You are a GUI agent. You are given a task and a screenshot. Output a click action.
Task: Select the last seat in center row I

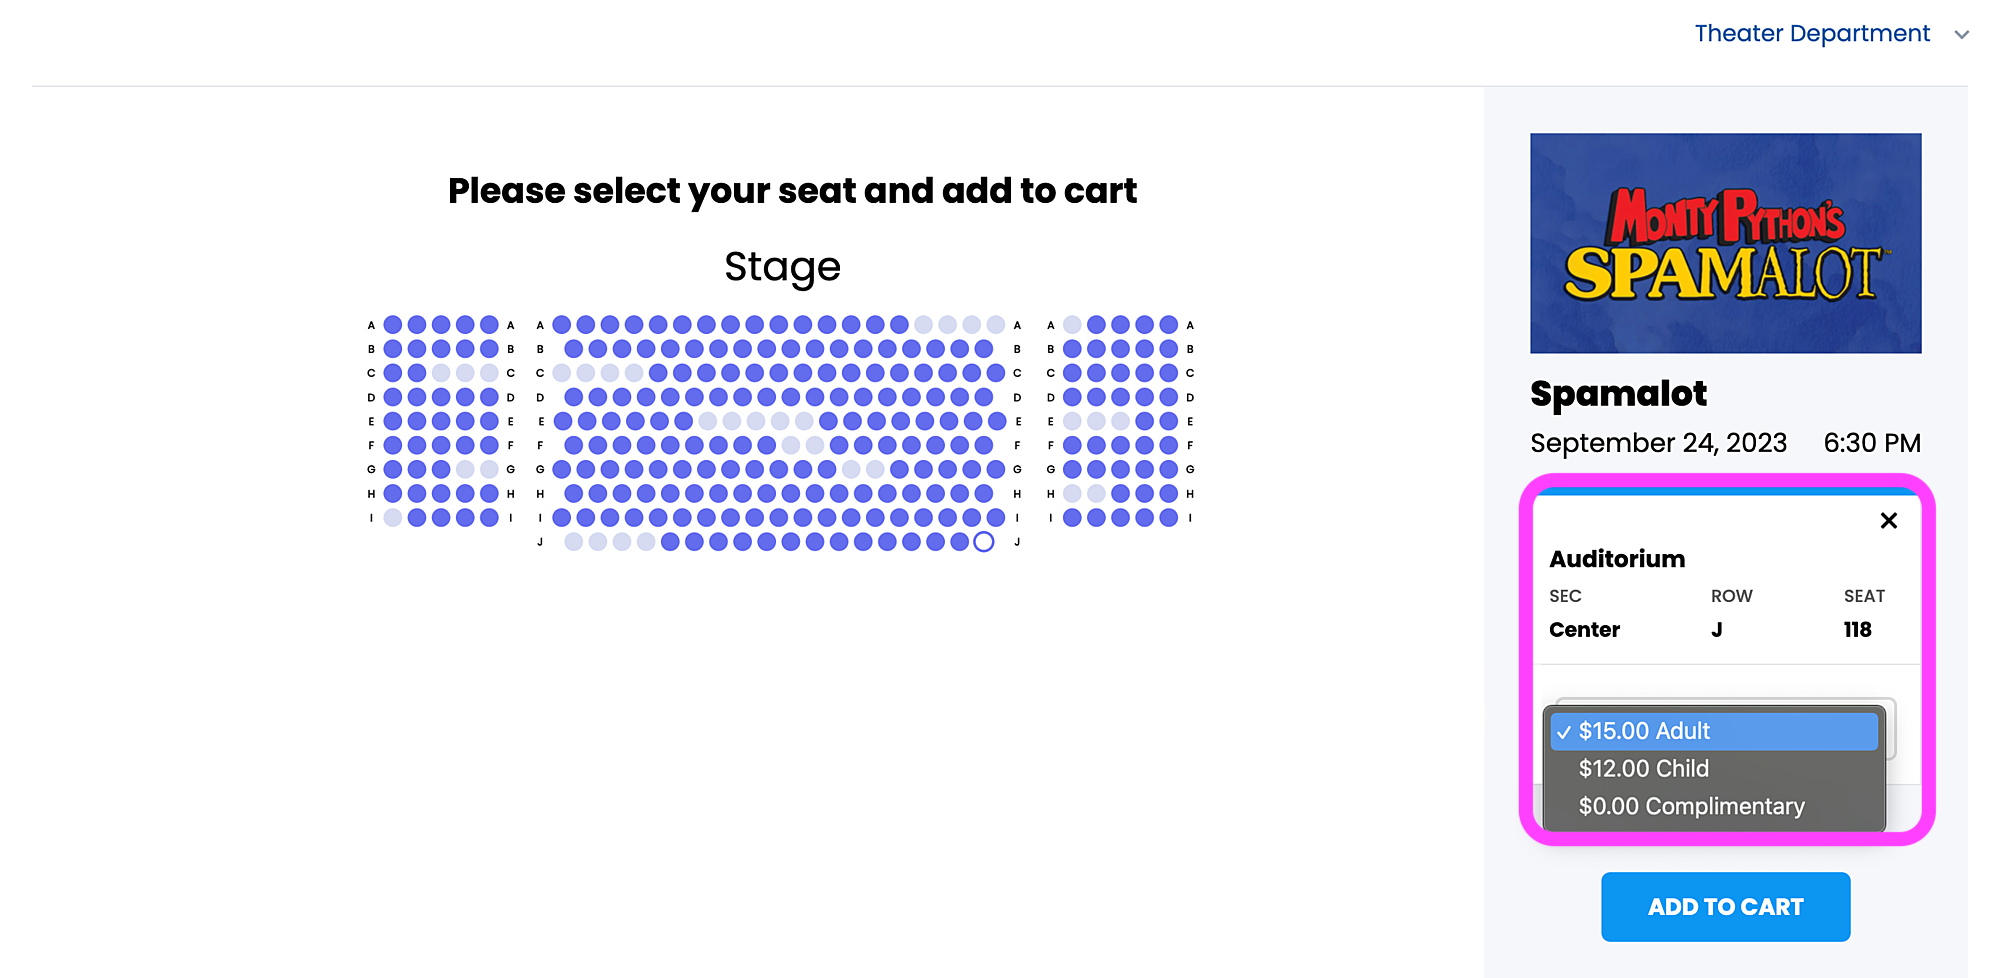click(x=996, y=518)
